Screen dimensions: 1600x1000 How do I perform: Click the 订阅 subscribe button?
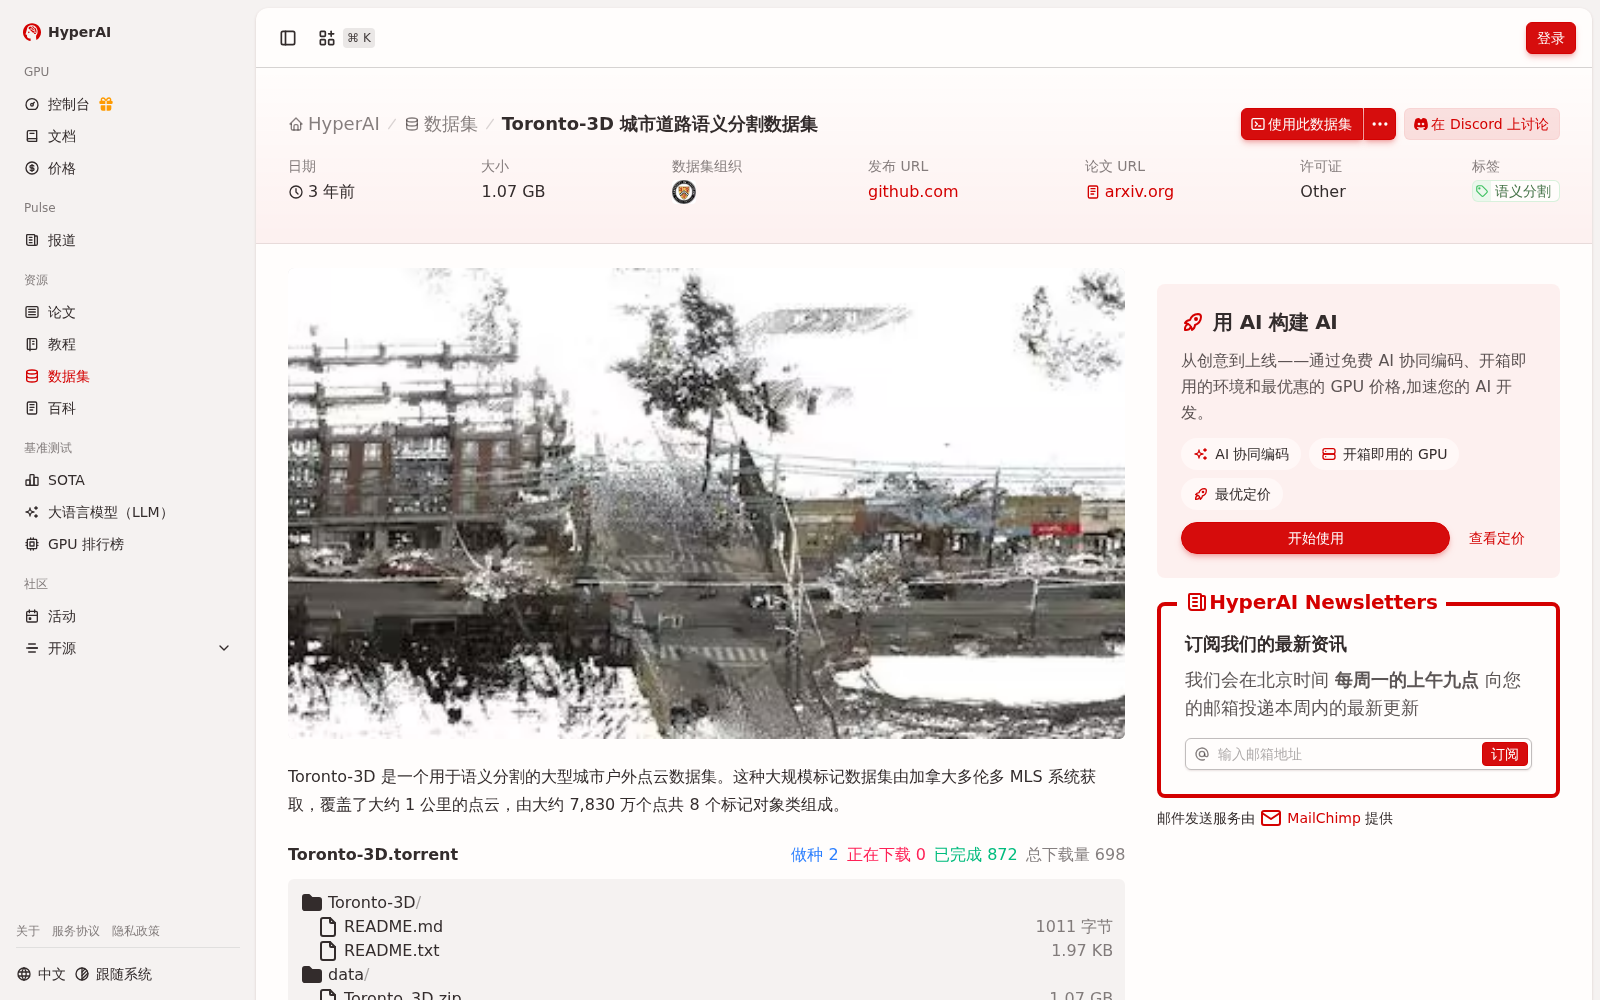point(1504,754)
